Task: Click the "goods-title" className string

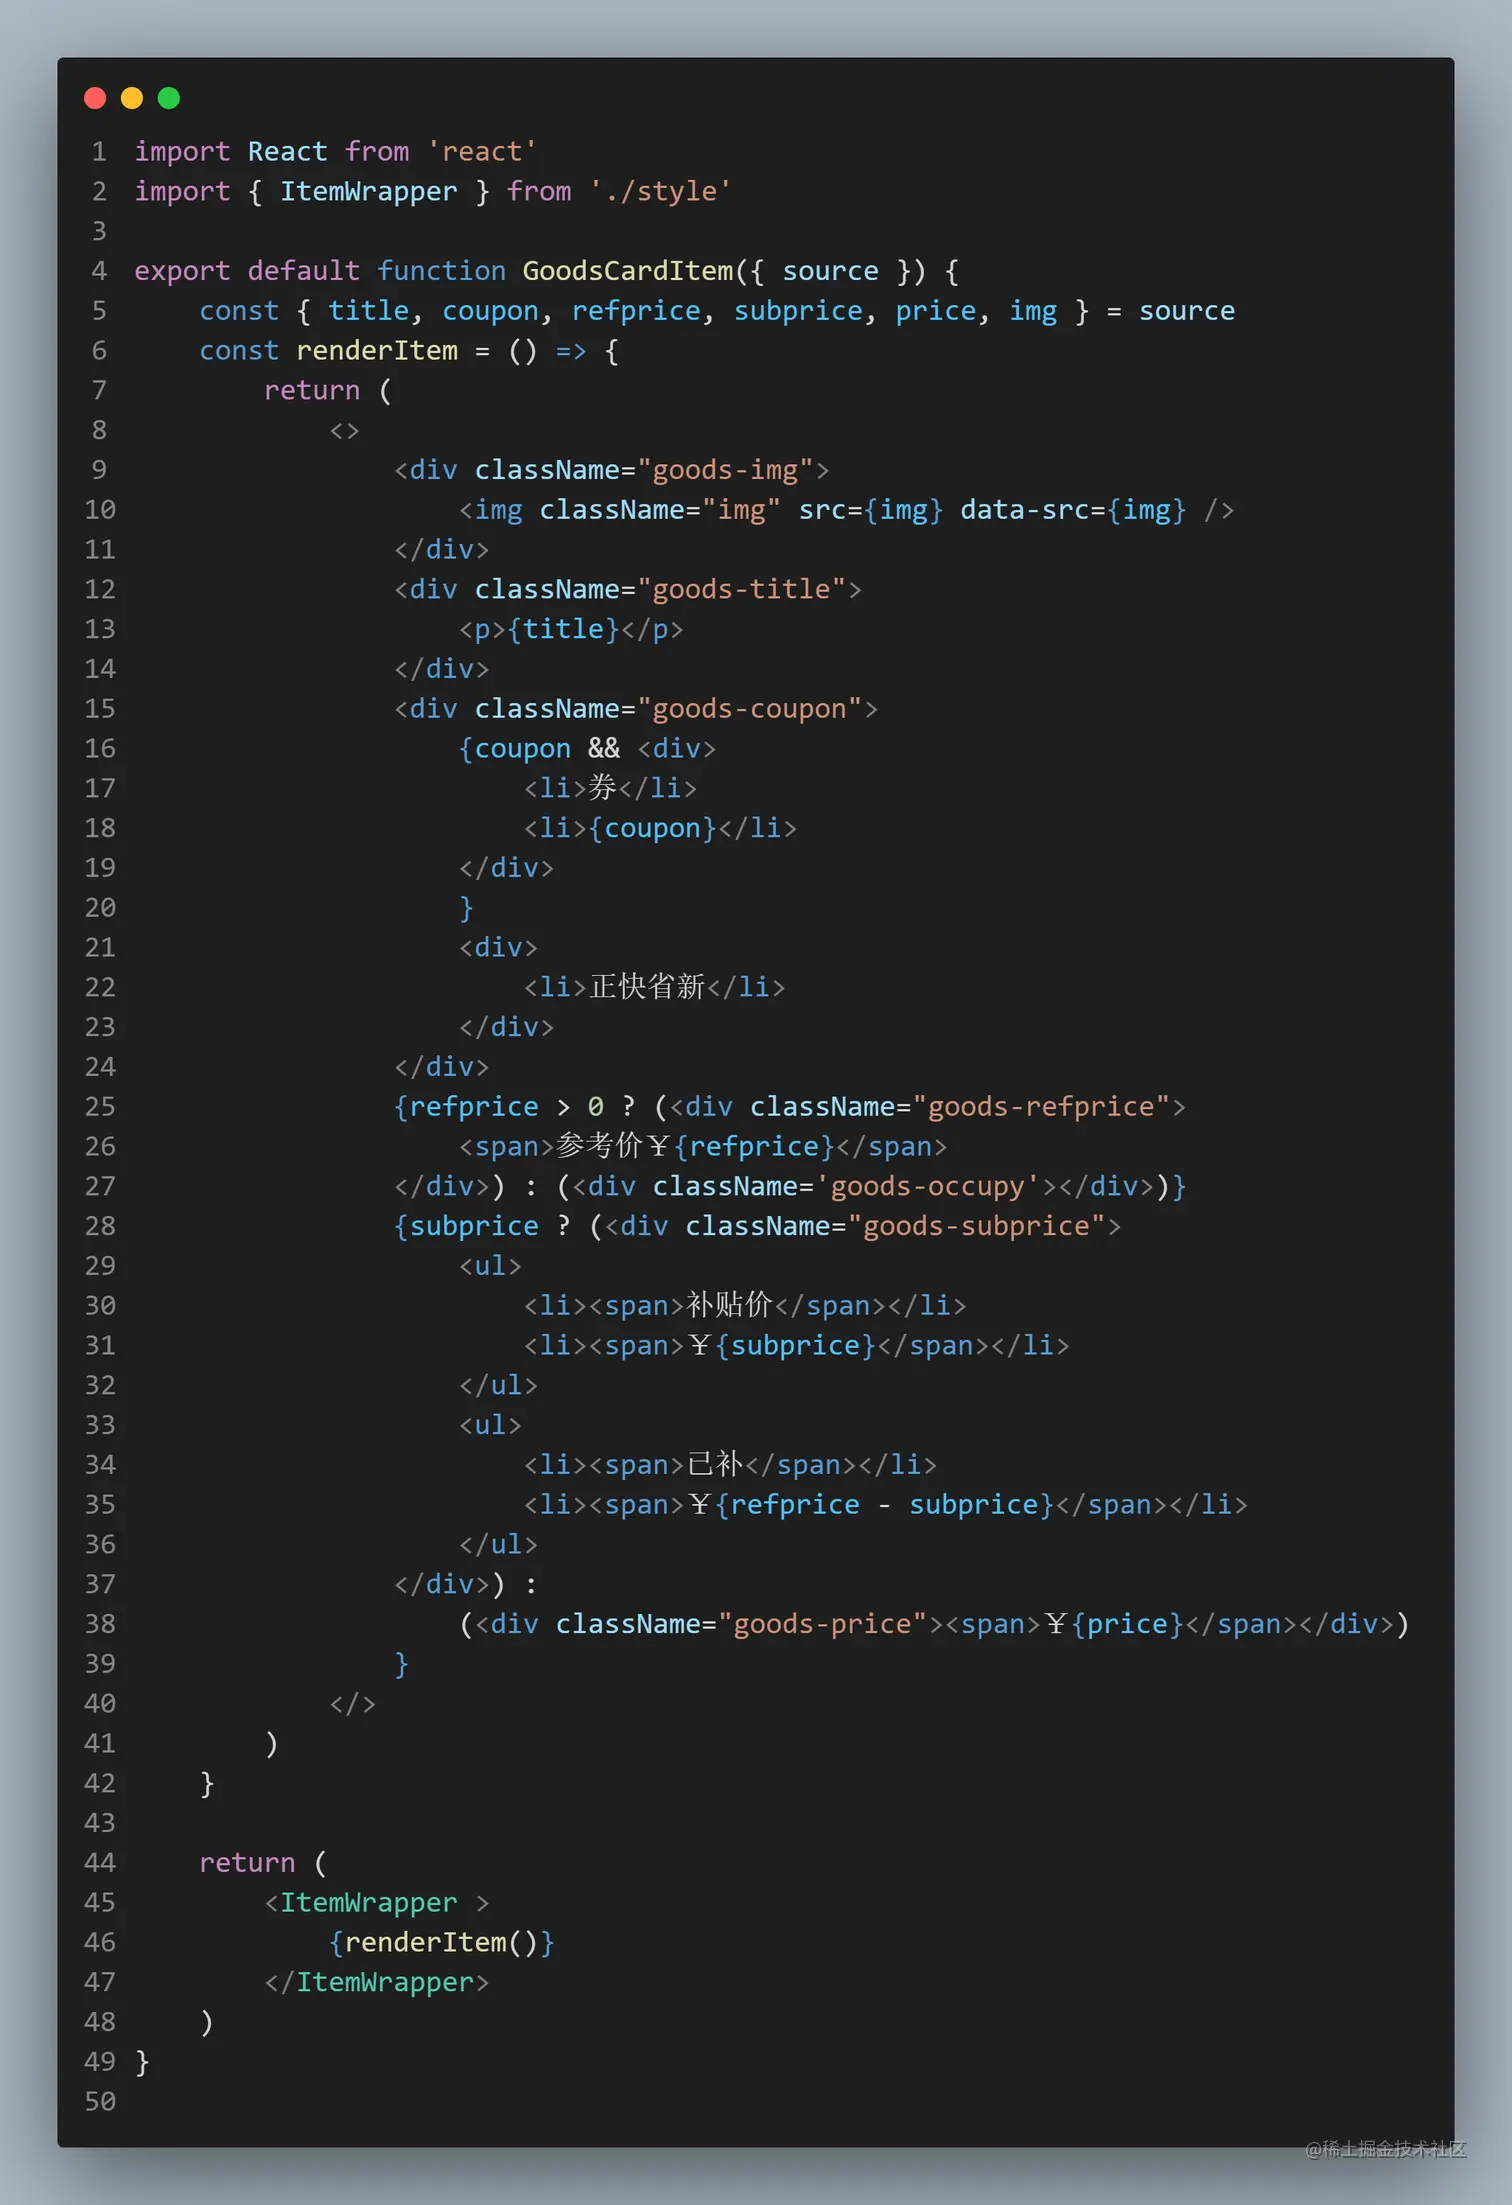Action: [742, 589]
